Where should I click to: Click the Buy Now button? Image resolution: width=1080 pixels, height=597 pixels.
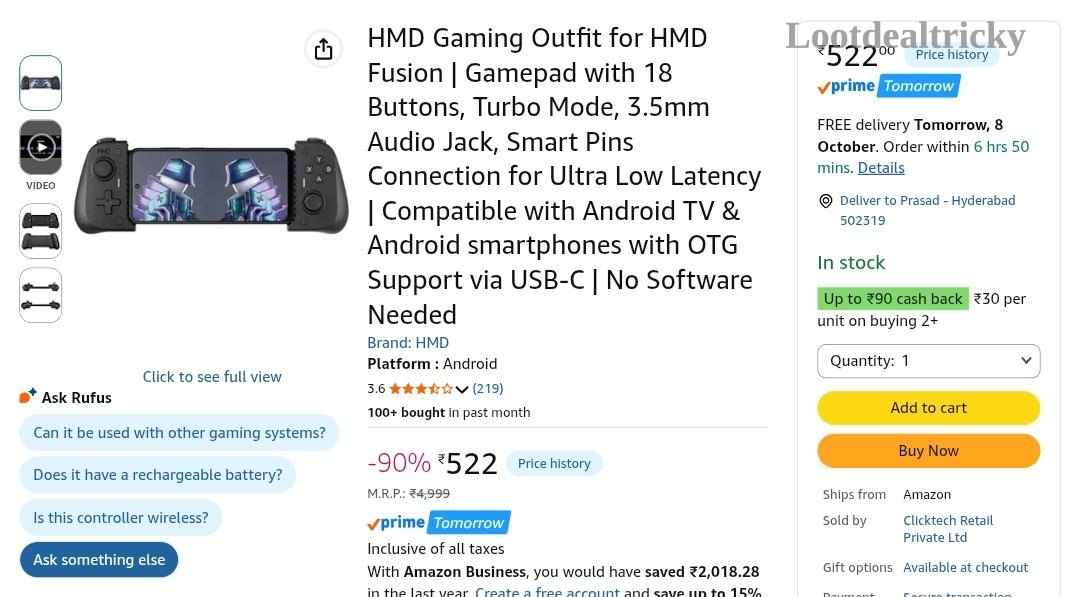click(x=928, y=450)
